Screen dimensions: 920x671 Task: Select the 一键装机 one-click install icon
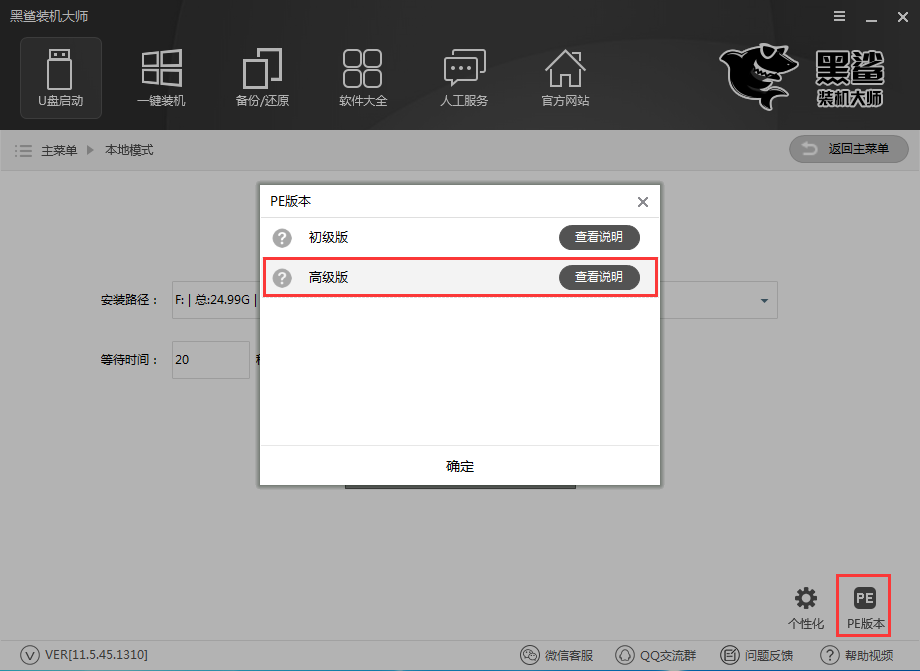tap(161, 77)
